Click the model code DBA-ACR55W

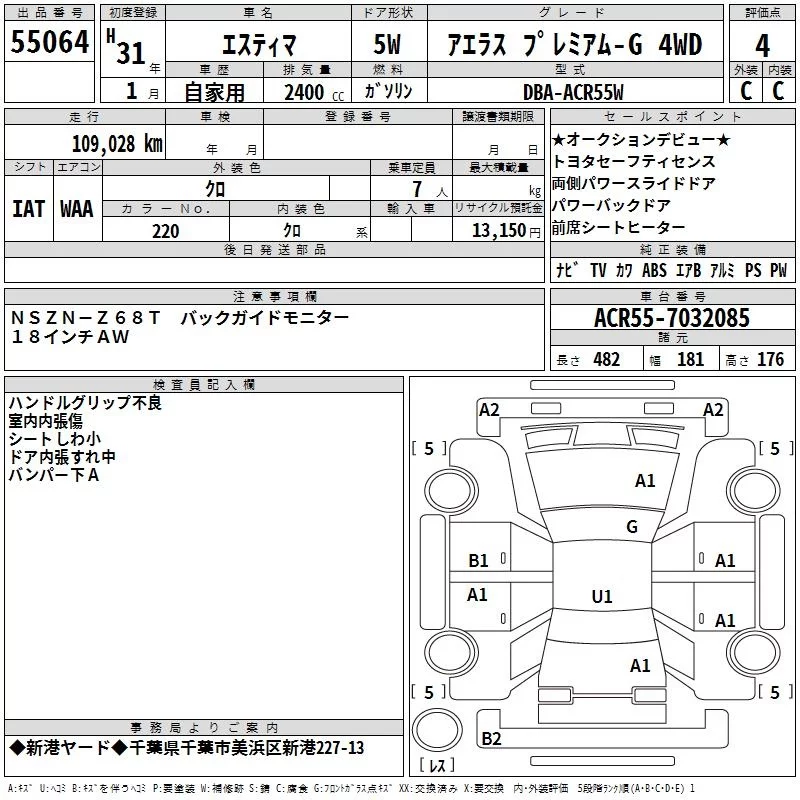pos(573,92)
